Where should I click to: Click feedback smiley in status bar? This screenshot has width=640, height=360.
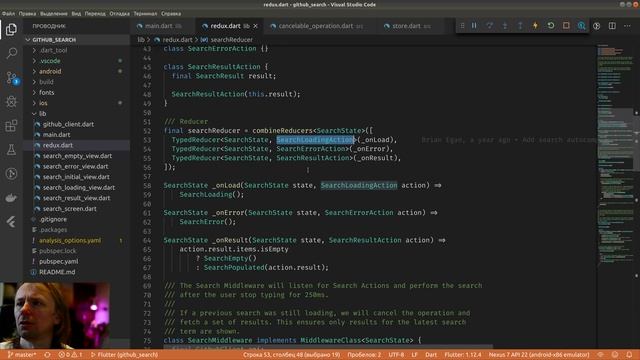(615, 355)
